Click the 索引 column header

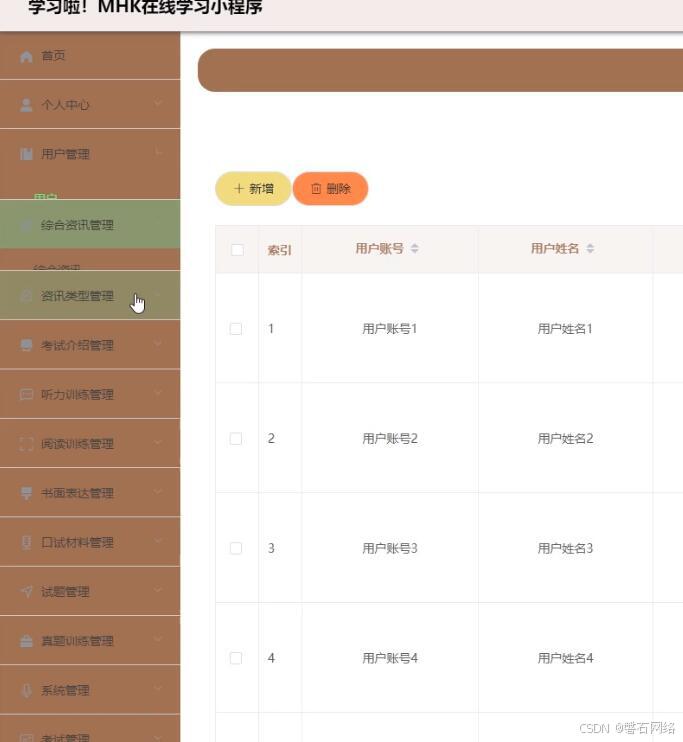[279, 250]
